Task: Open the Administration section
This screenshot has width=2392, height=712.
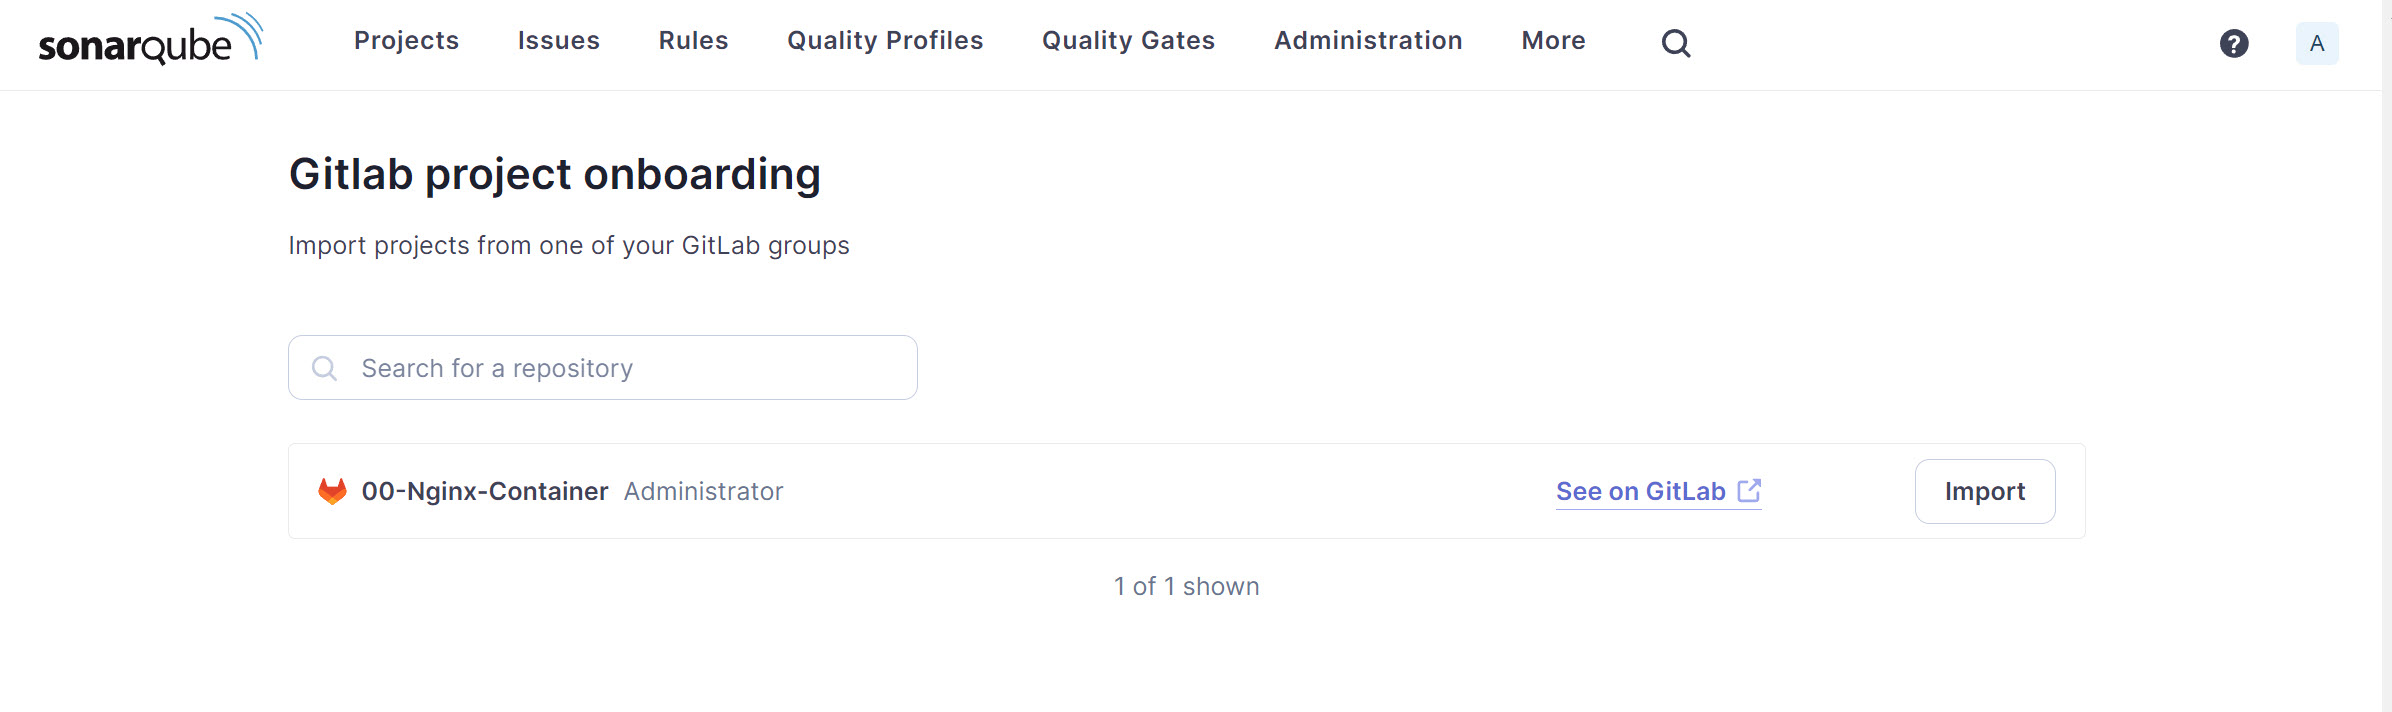Action: pos(1368,41)
